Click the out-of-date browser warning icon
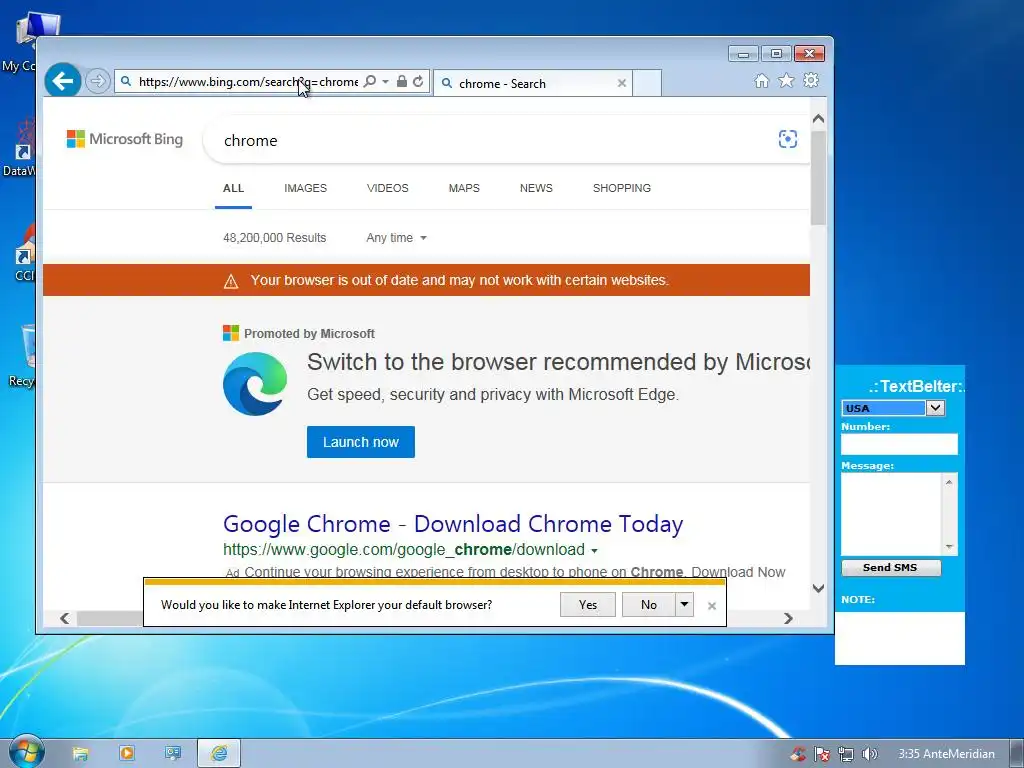1024x768 pixels. (x=231, y=281)
